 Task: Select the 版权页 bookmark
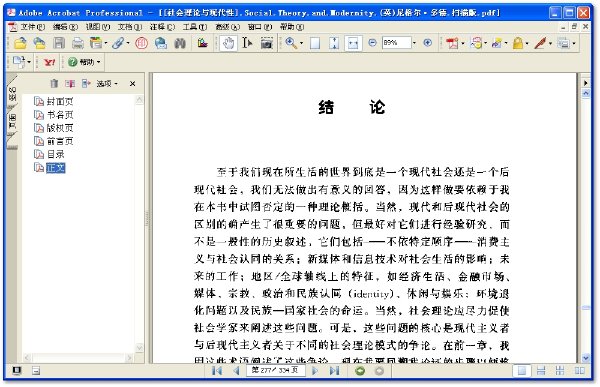60,128
